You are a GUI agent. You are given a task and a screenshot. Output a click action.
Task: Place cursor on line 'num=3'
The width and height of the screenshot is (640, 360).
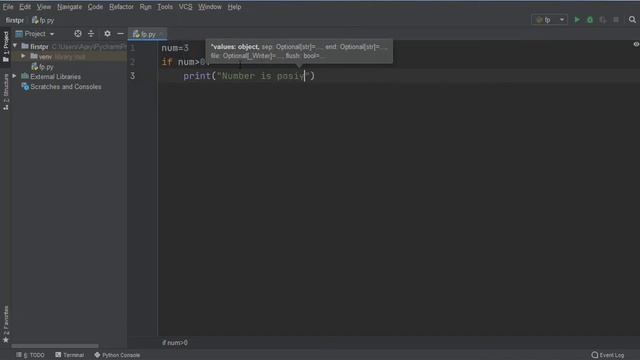[175, 48]
